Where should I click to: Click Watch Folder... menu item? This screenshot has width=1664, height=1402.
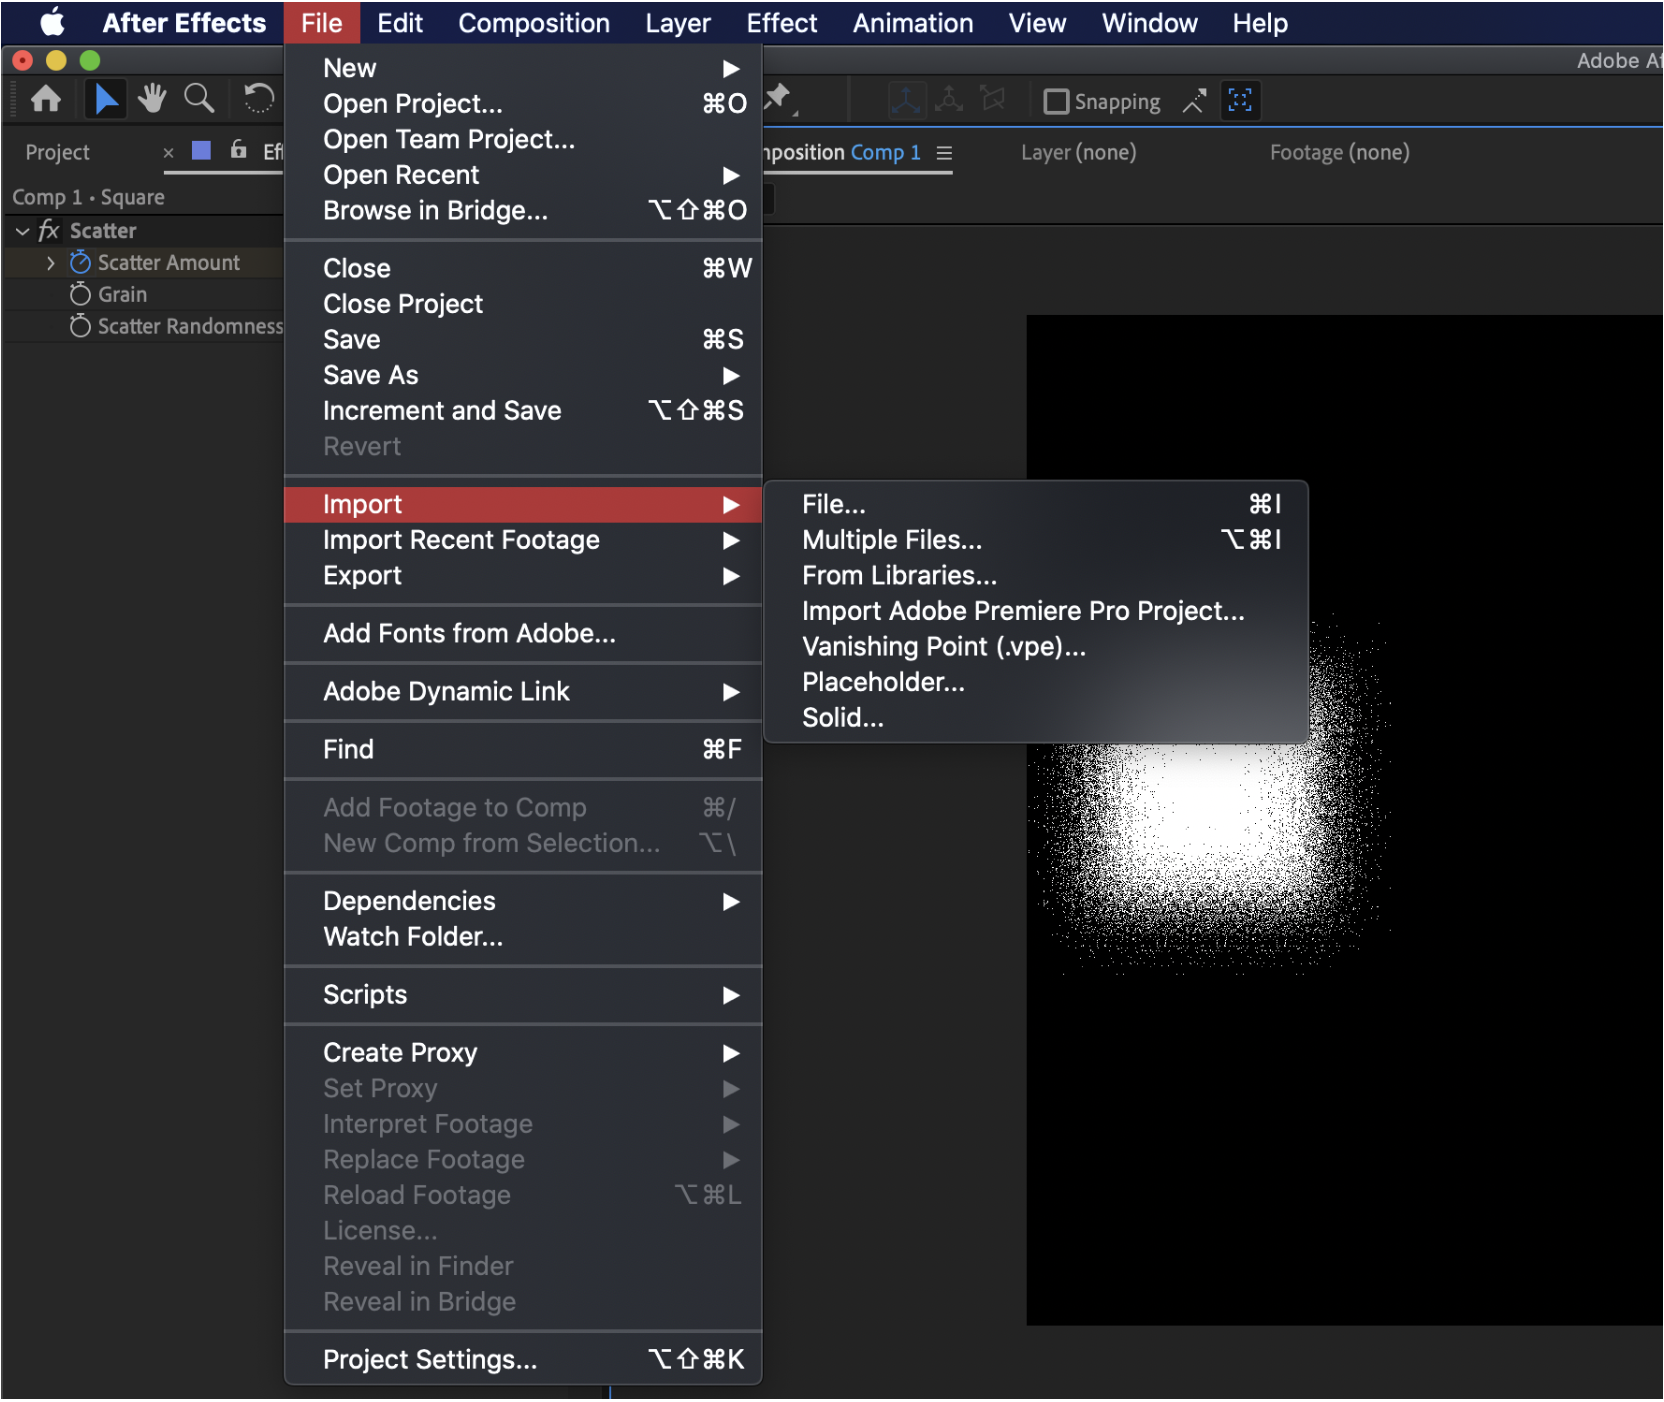click(x=523, y=937)
